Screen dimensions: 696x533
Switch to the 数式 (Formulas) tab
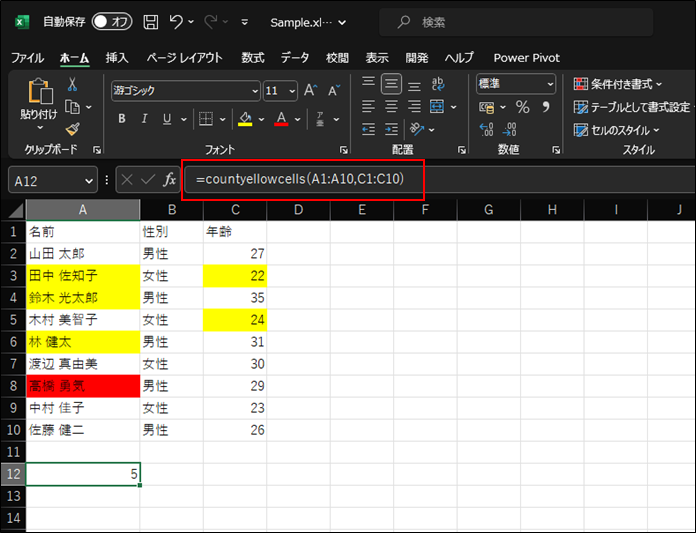click(x=252, y=58)
